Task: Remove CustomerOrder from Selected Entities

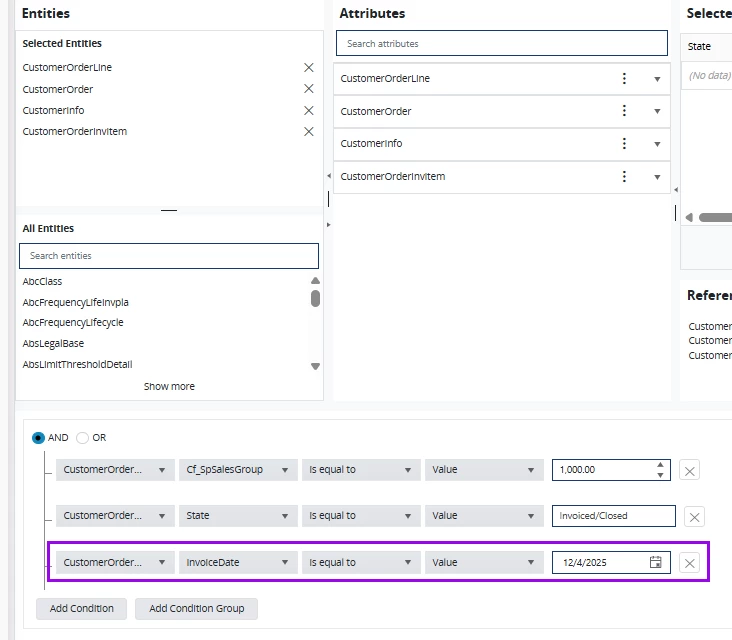Action: pyautogui.click(x=309, y=89)
